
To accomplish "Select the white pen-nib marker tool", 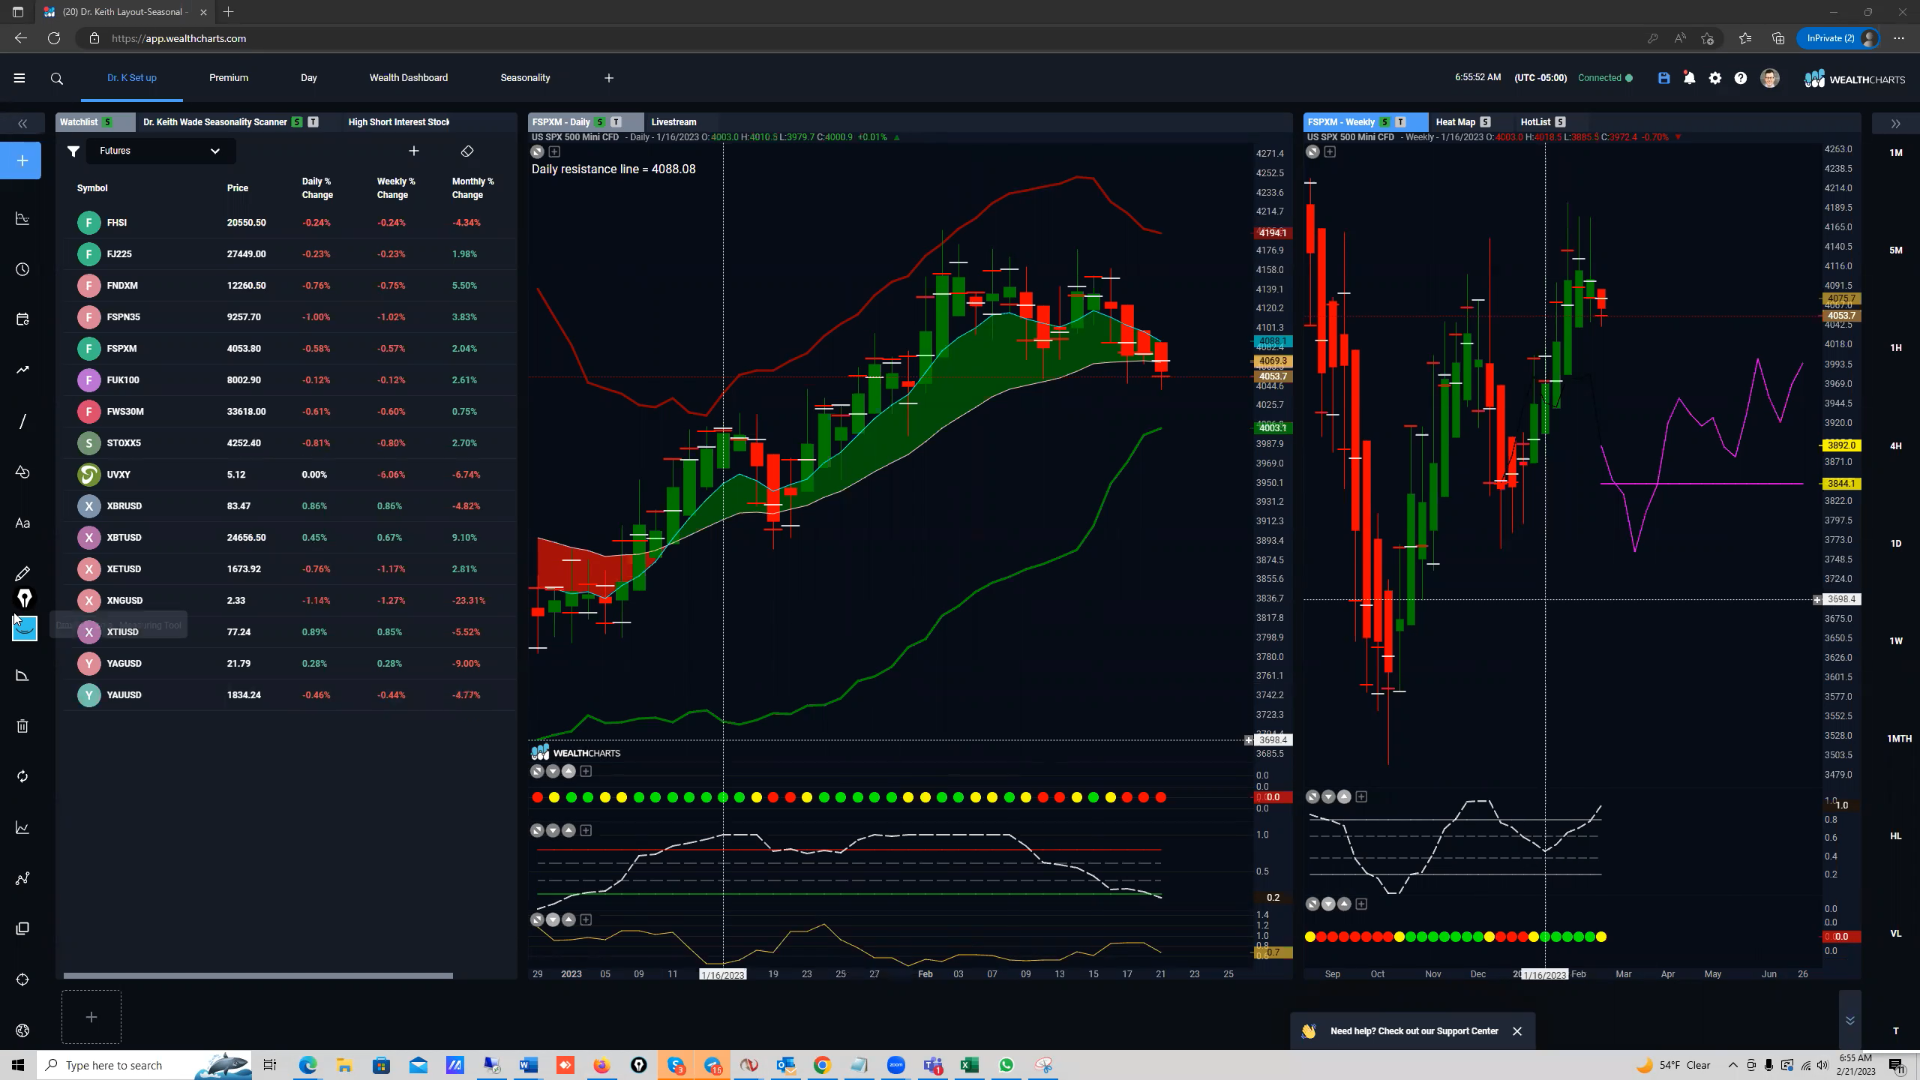I will coord(24,598).
